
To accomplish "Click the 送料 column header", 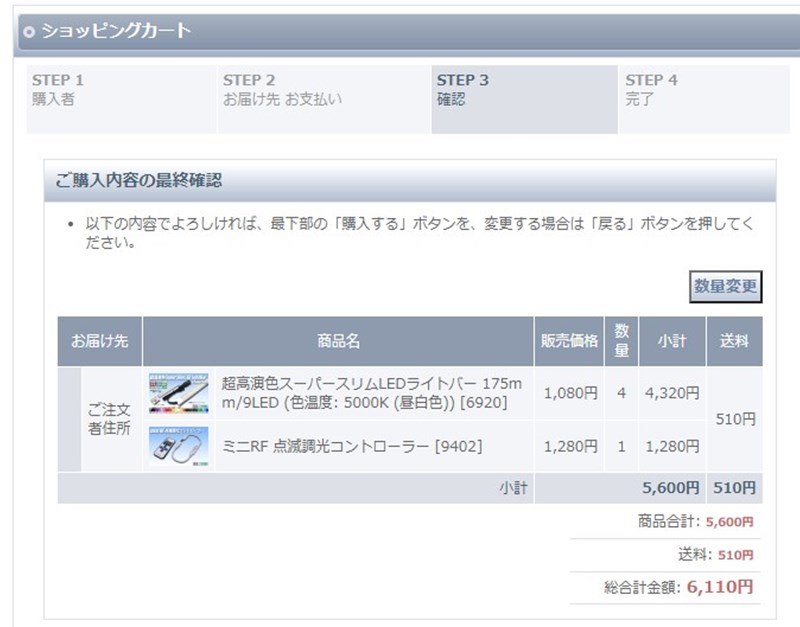I will 734,341.
